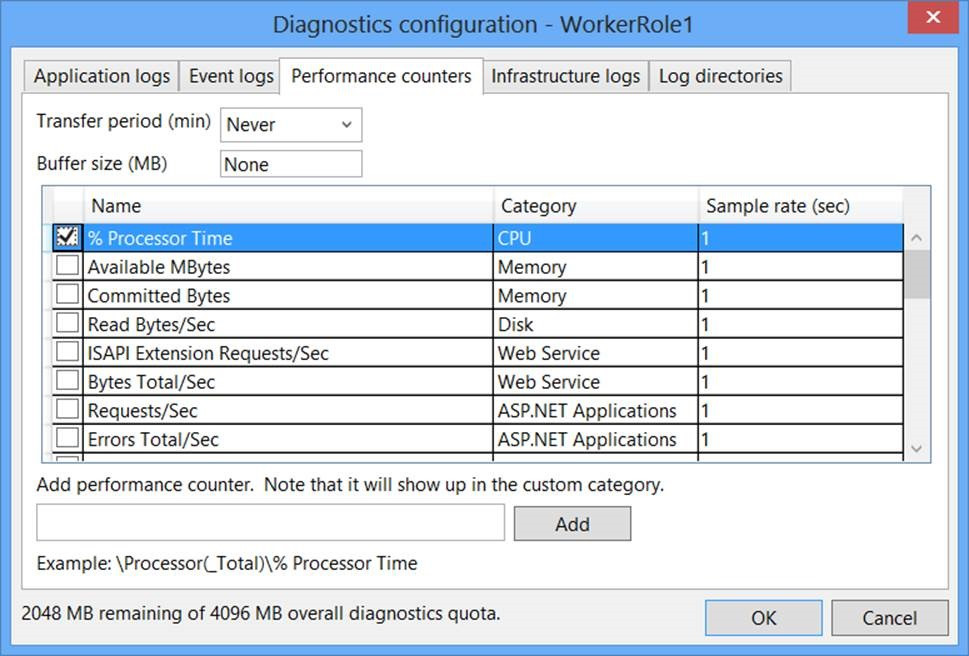Select the Available MBytes row name

click(288, 267)
